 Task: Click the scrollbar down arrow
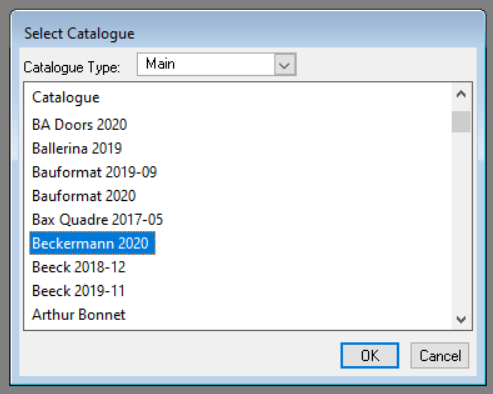(461, 320)
